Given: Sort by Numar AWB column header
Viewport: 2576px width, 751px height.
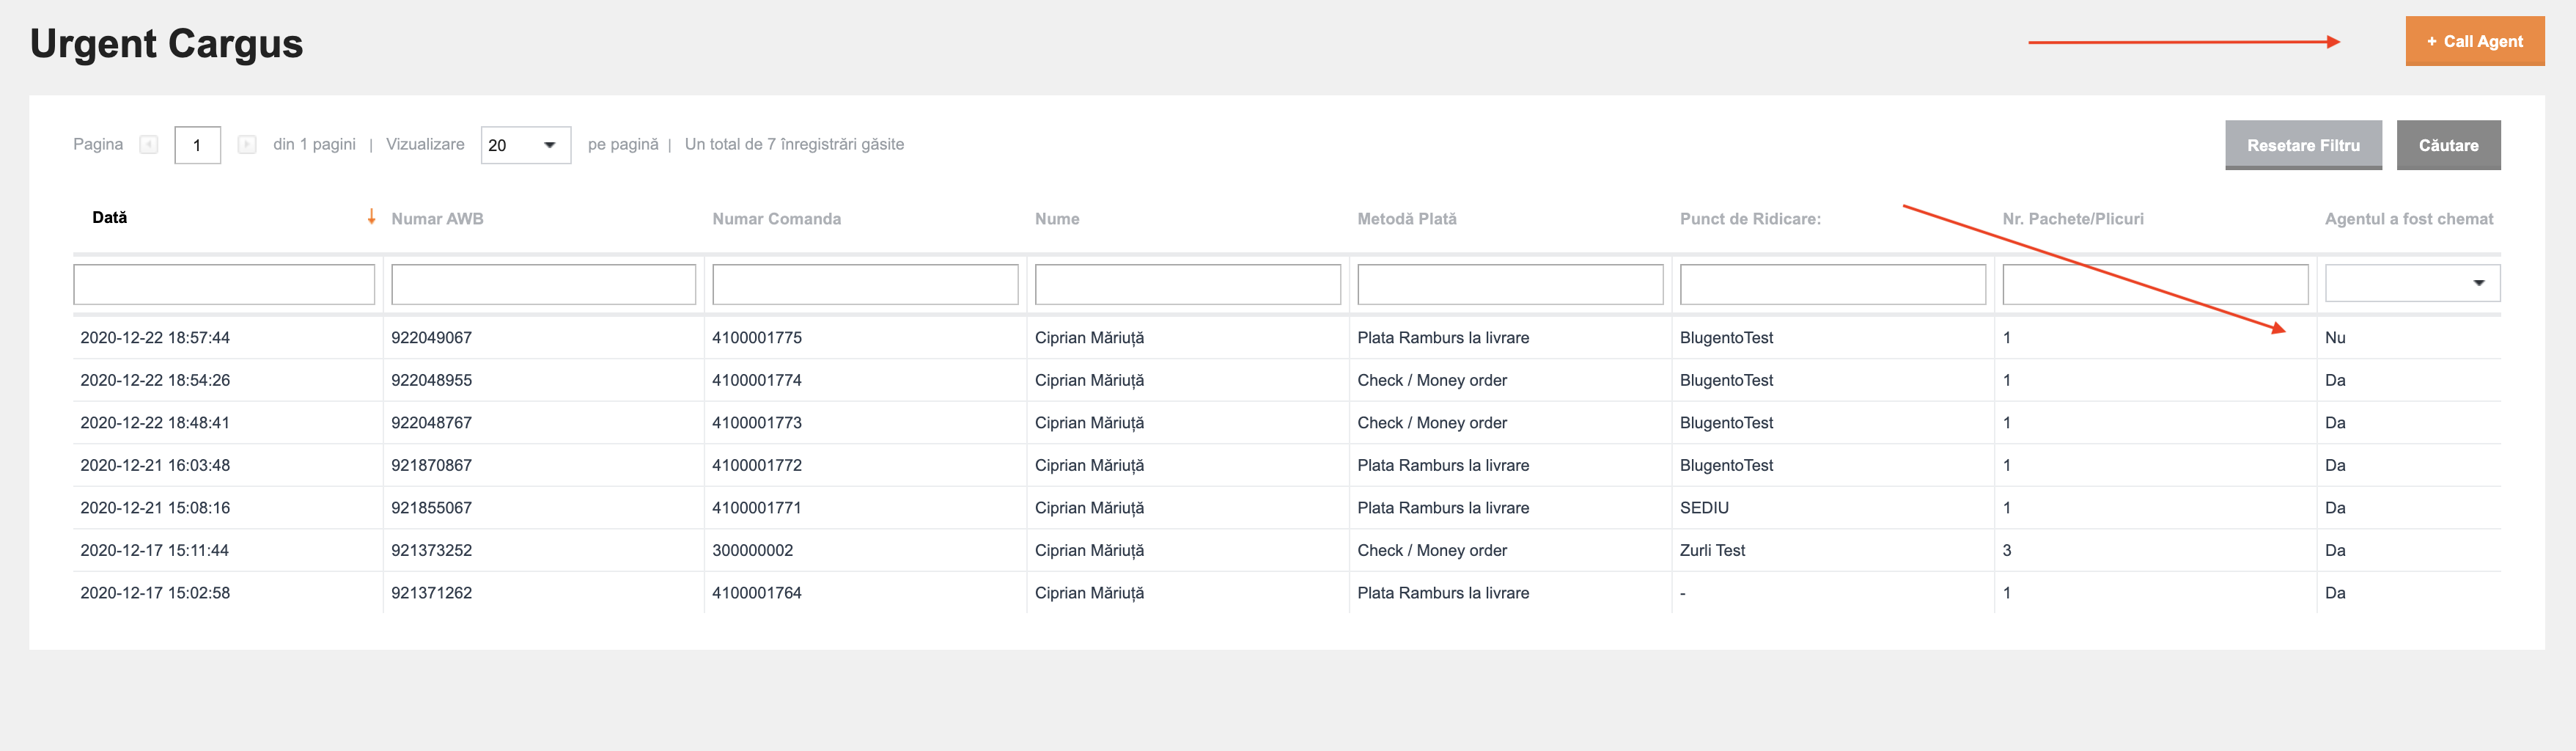Looking at the screenshot, I should click(x=437, y=219).
